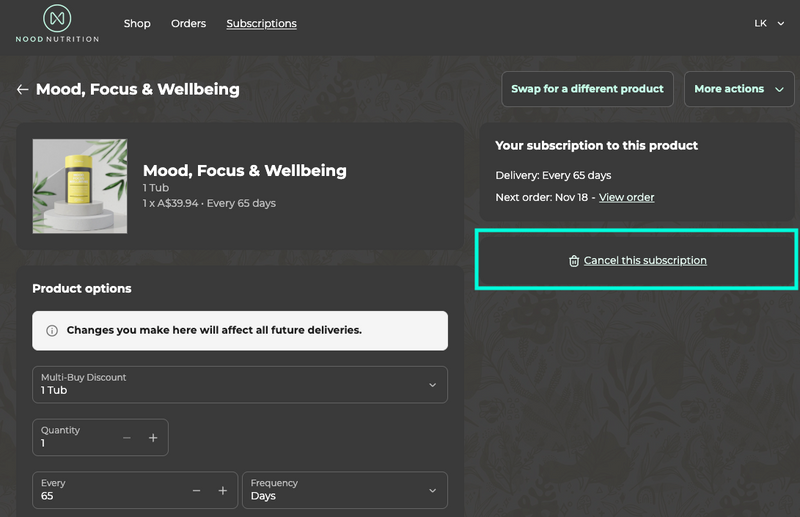This screenshot has height=517, width=800.
Task: Decrease the Every 65 interval value
Action: pyautogui.click(x=196, y=491)
